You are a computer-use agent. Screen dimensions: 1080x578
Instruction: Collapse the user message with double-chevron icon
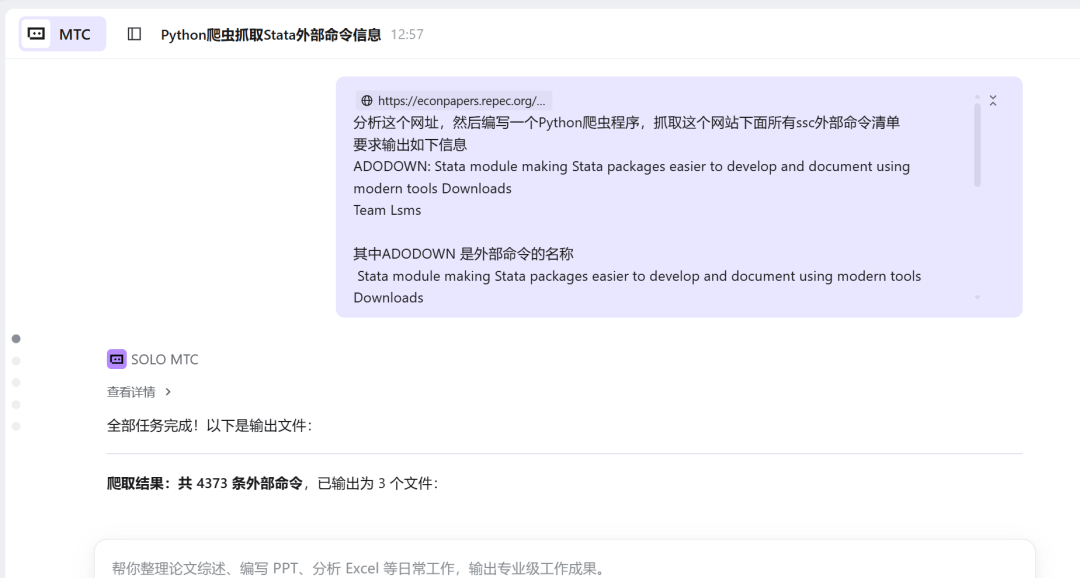click(993, 101)
